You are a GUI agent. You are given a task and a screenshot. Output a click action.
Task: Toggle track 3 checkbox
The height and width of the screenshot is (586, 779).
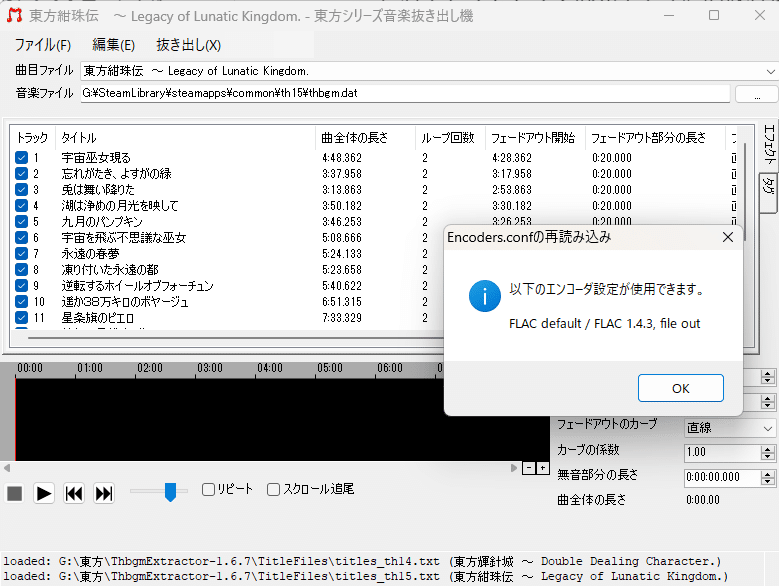click(21, 190)
